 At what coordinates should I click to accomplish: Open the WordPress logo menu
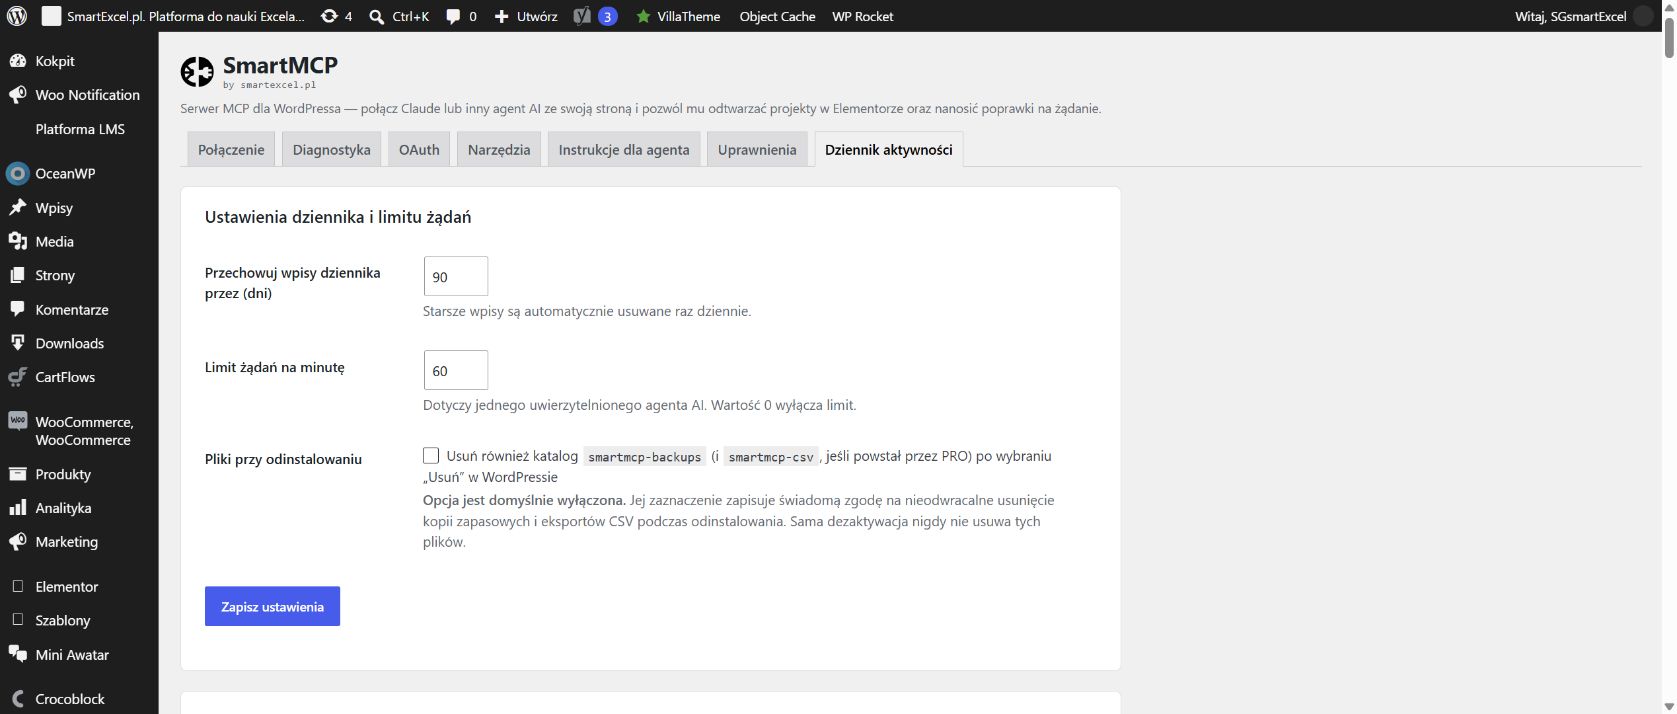point(17,16)
